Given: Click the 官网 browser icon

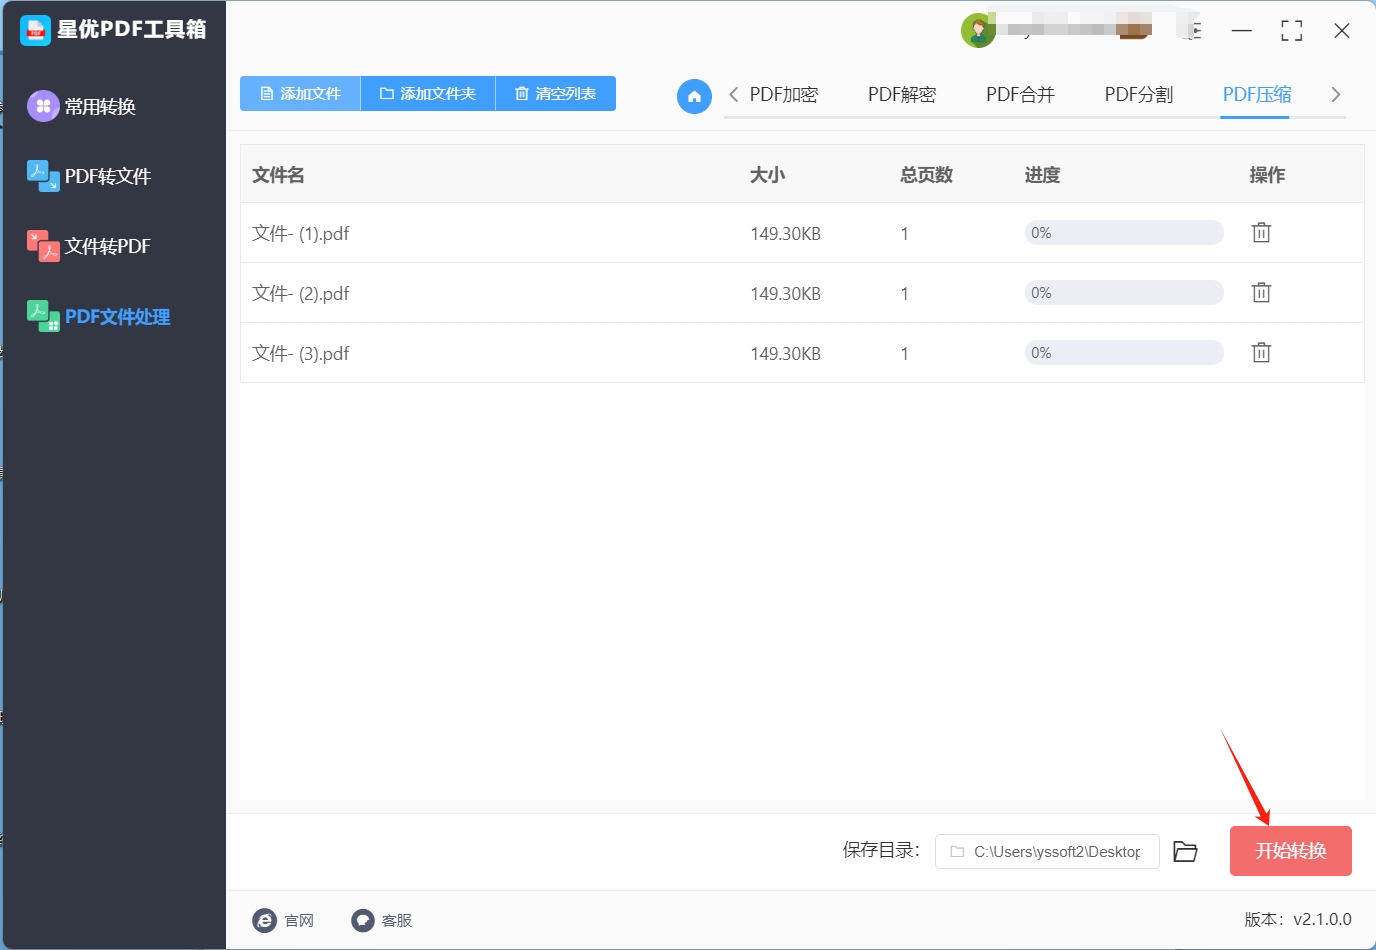Looking at the screenshot, I should (x=264, y=920).
